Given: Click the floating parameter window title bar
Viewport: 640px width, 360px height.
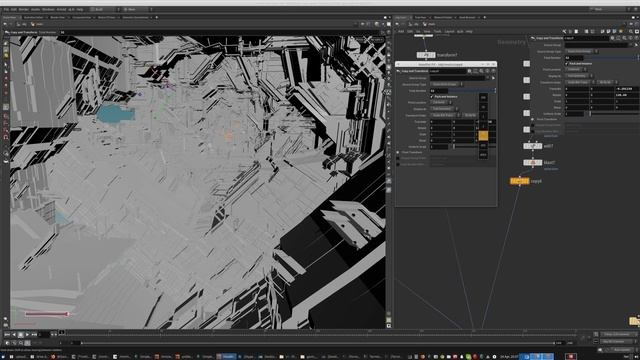Looking at the screenshot, I should [446, 64].
